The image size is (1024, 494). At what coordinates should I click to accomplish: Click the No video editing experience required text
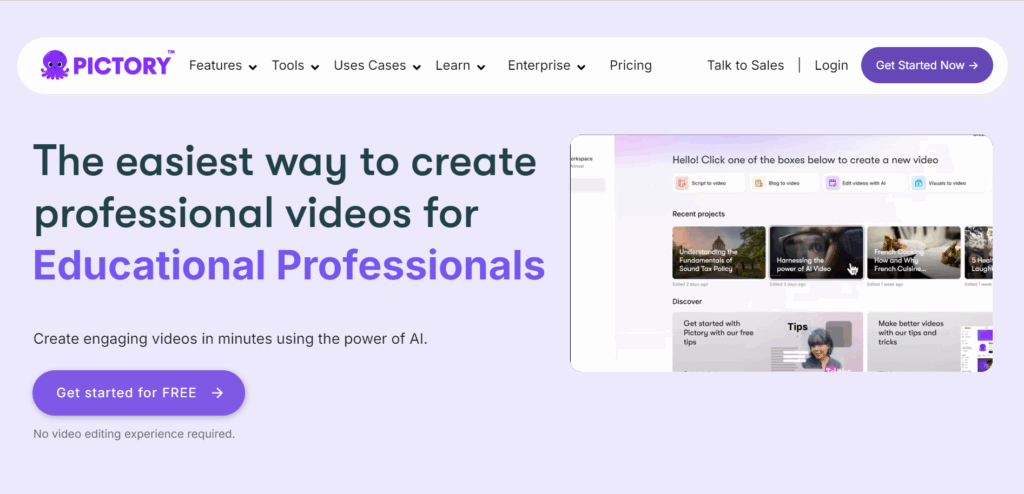click(x=134, y=433)
